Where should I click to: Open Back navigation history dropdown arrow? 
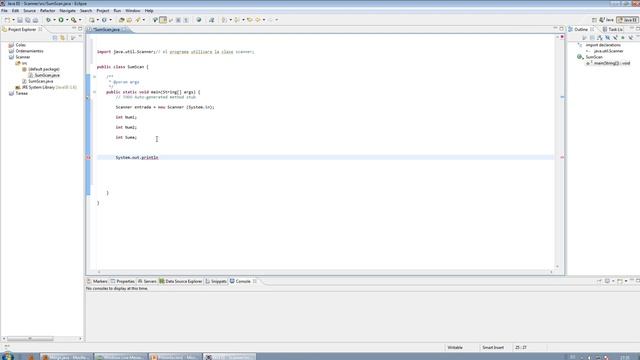pyautogui.click(x=264, y=20)
